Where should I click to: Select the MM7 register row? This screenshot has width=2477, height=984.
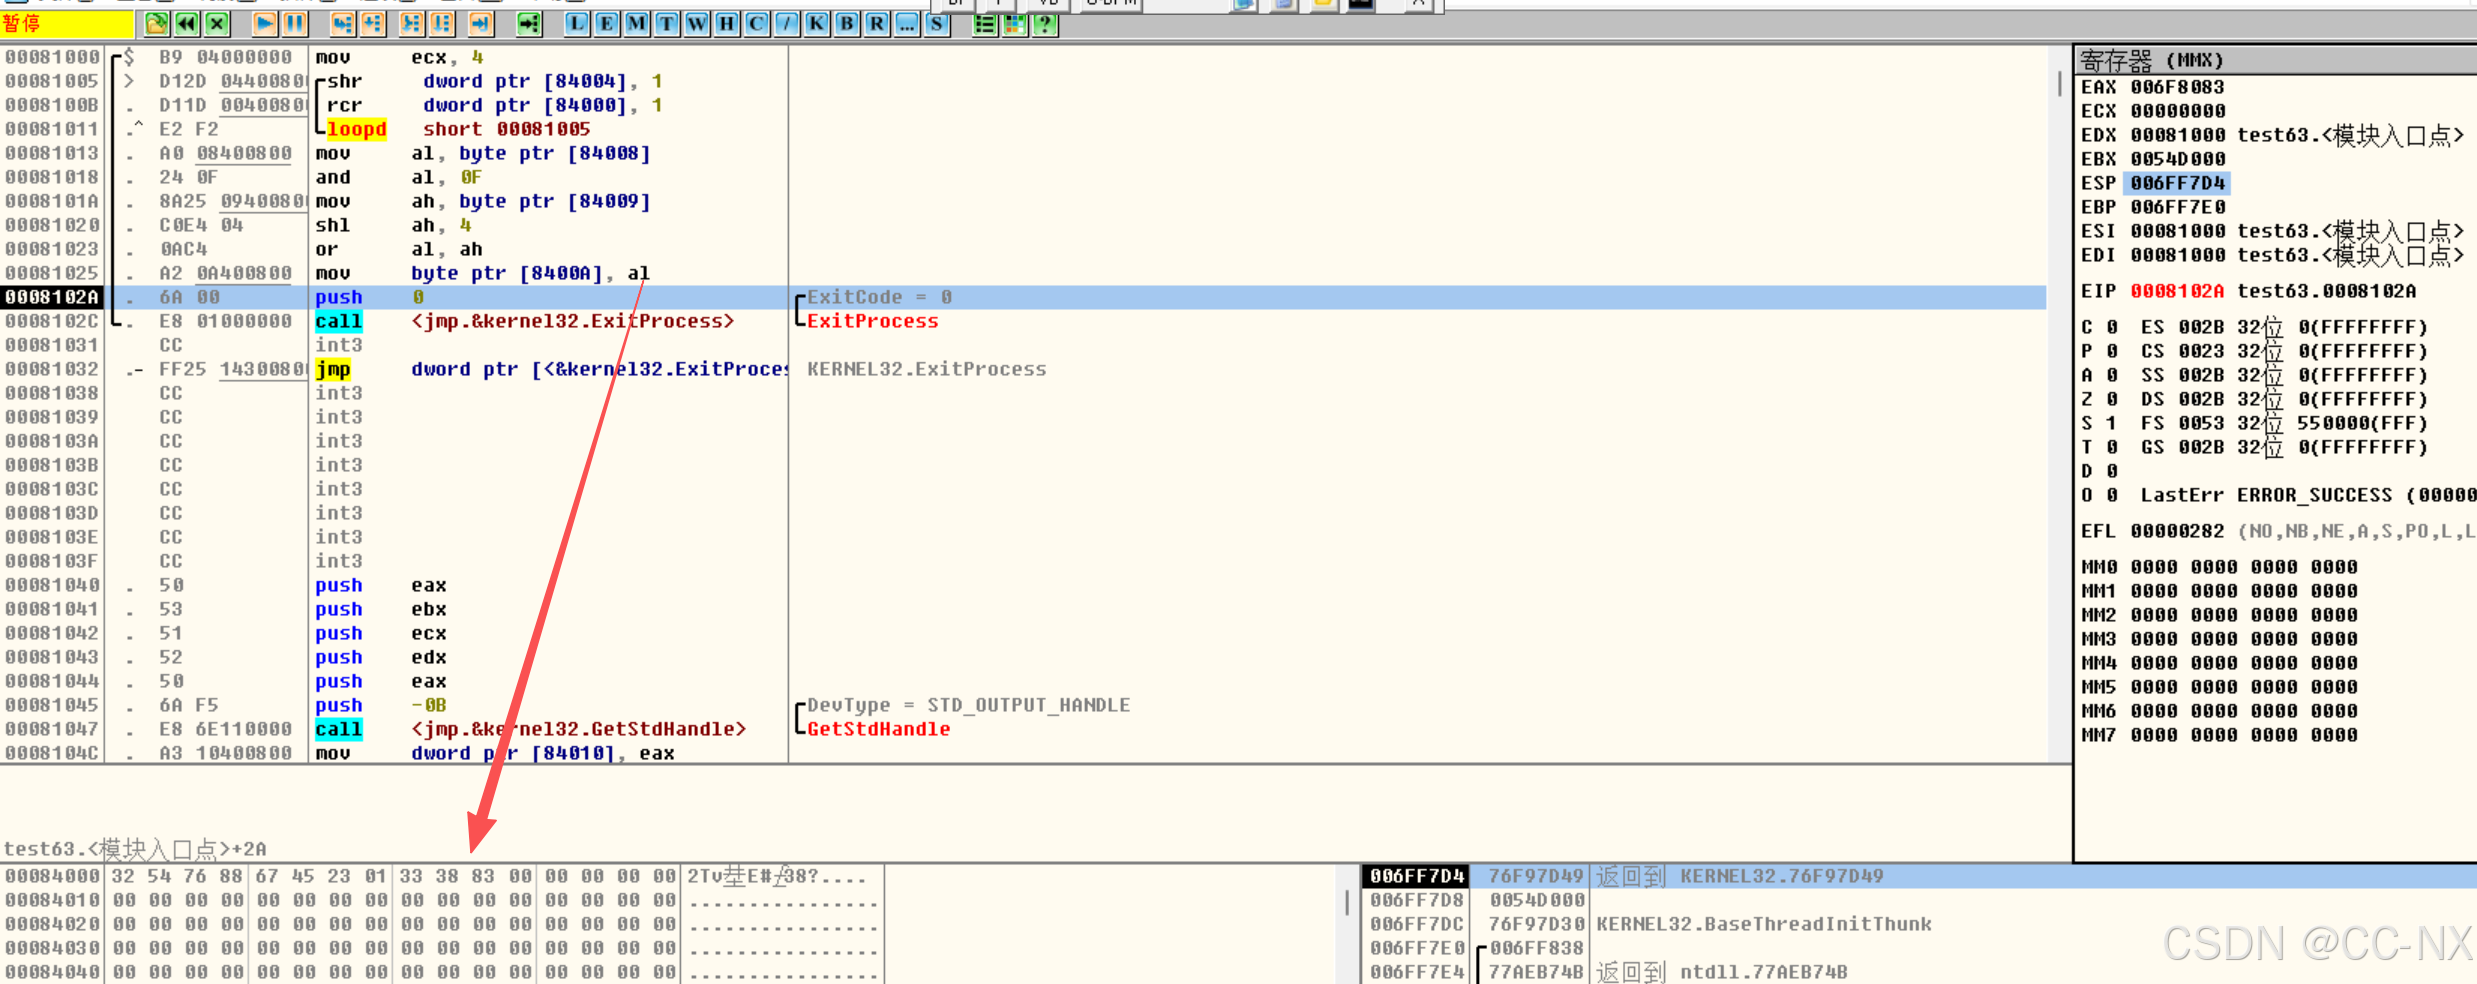[2219, 735]
